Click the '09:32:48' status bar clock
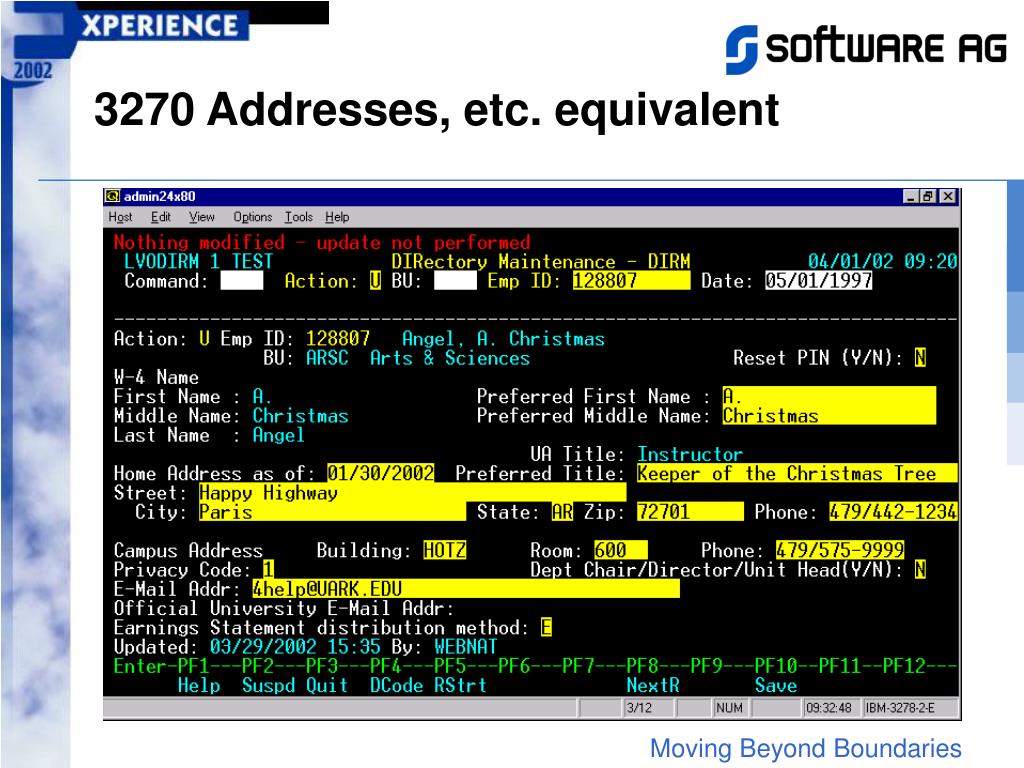The height and width of the screenshot is (768, 1024). click(828, 708)
